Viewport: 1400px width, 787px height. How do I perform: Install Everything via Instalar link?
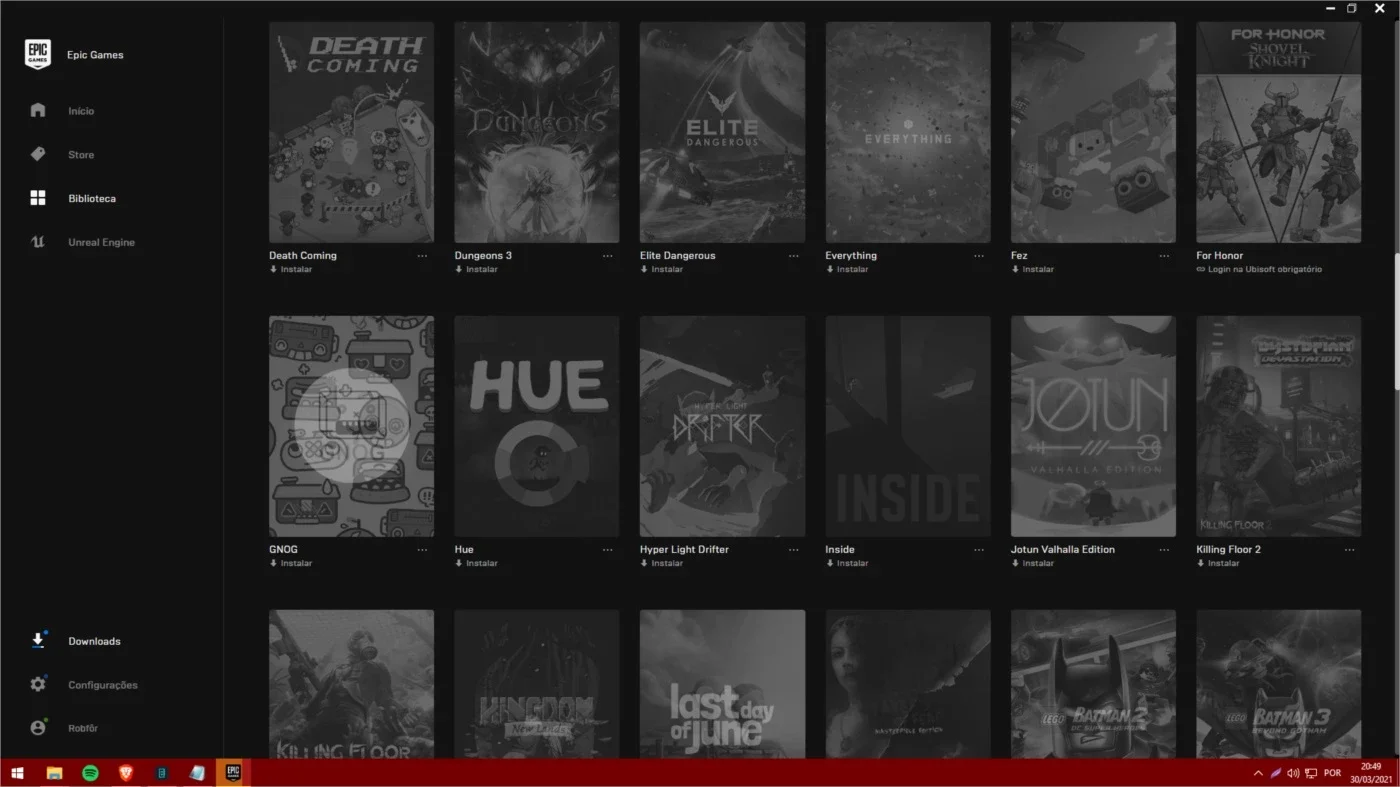(x=847, y=269)
